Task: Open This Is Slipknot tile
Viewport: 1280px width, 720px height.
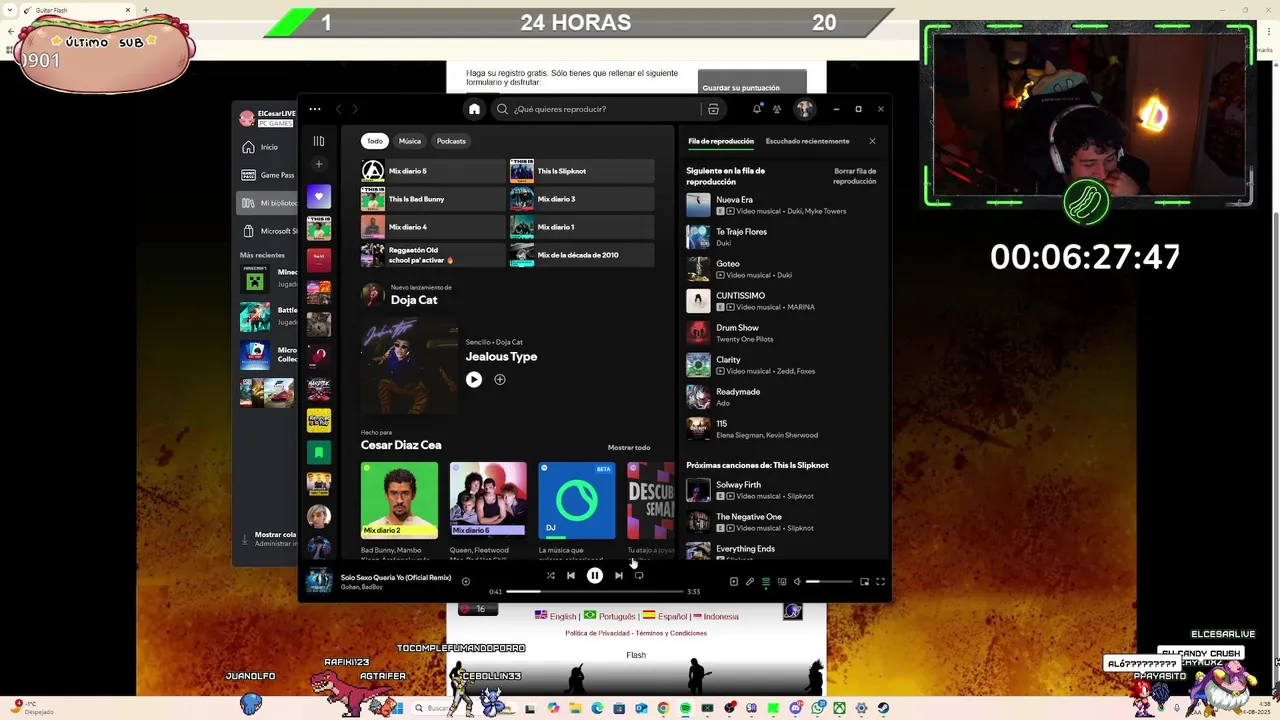Action: (582, 171)
